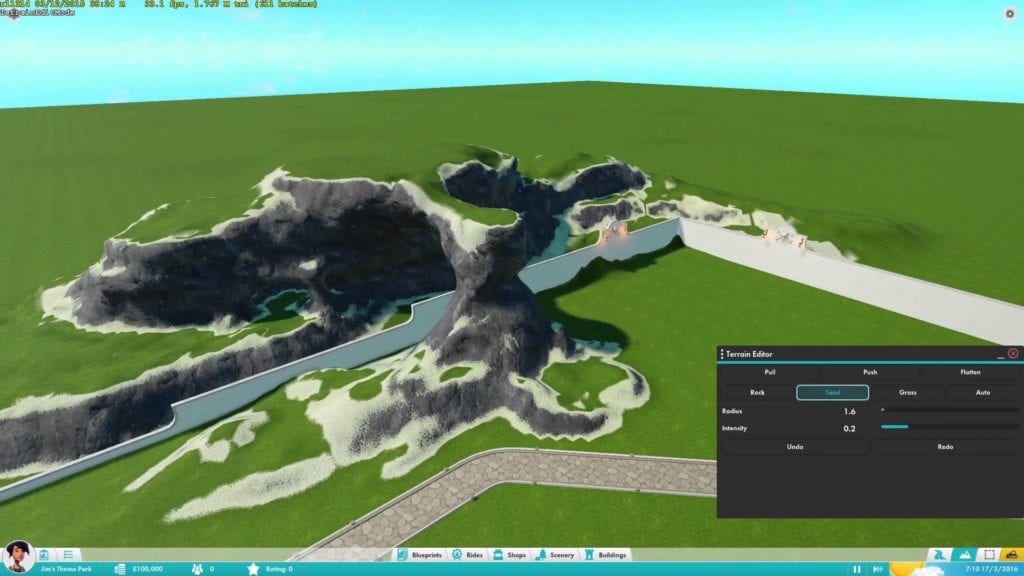Click the Undo button in Terrain Editor

coord(795,447)
